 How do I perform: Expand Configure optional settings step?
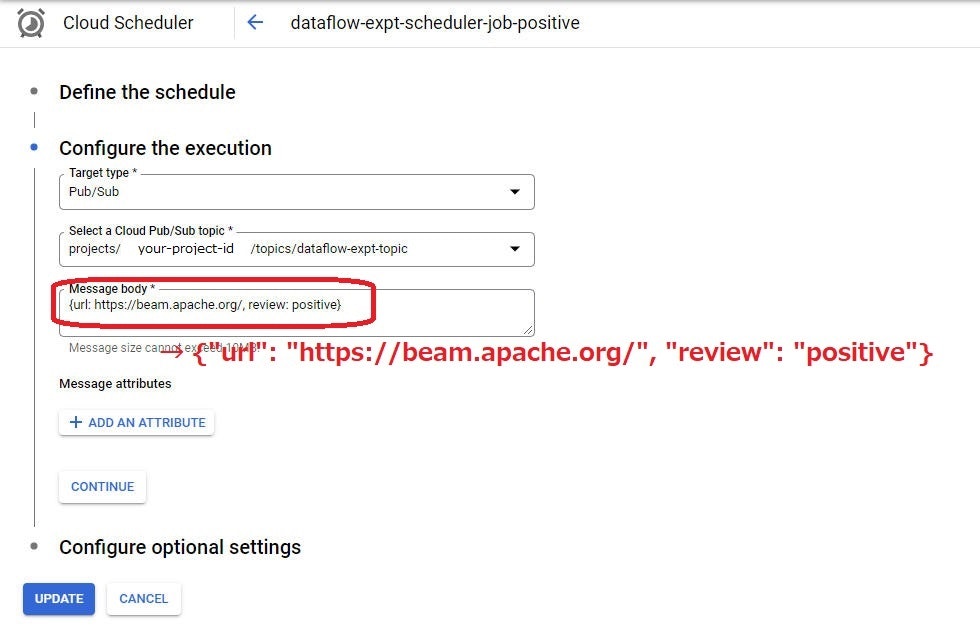coord(180,547)
